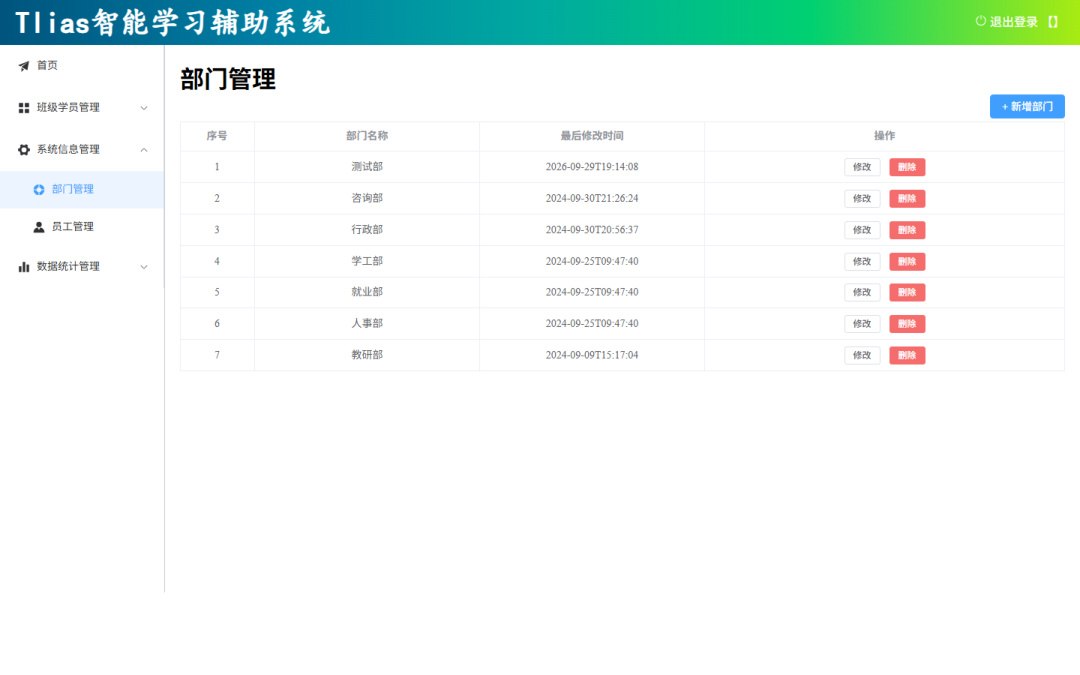
Task: Delete the 行政部 department
Action: tap(907, 230)
